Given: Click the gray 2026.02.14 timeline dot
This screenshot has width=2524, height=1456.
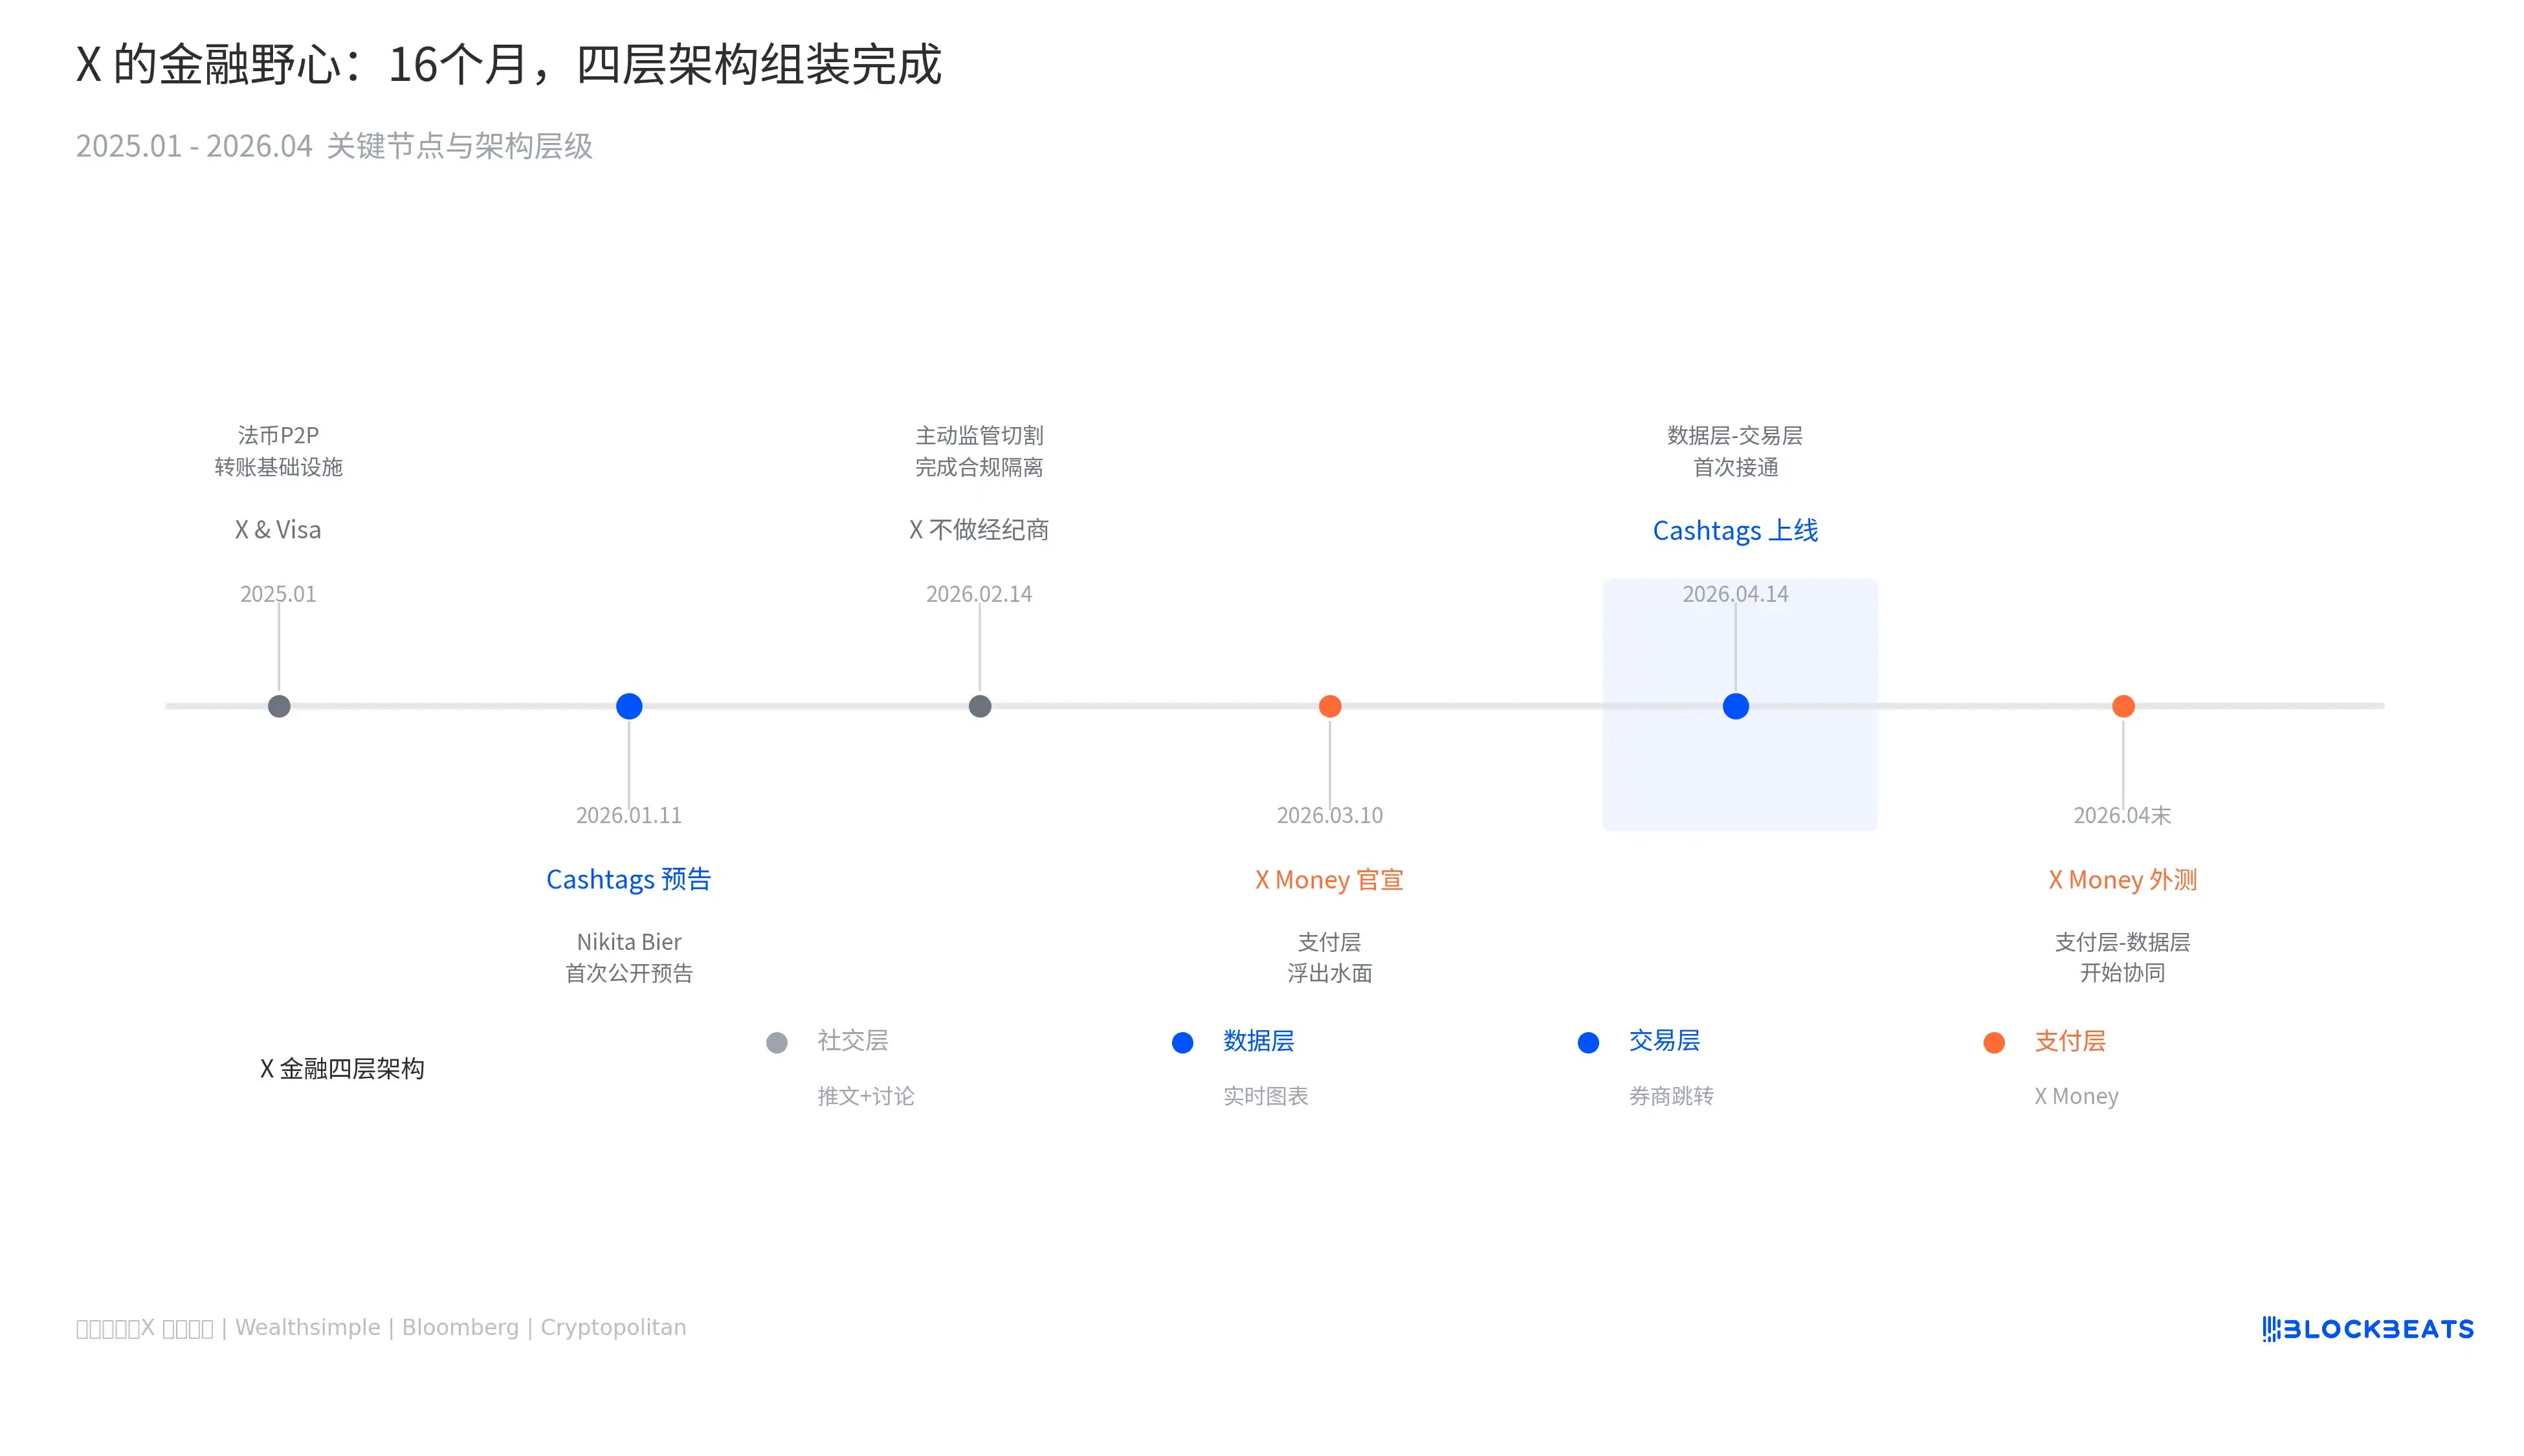Looking at the screenshot, I should tap(980, 706).
